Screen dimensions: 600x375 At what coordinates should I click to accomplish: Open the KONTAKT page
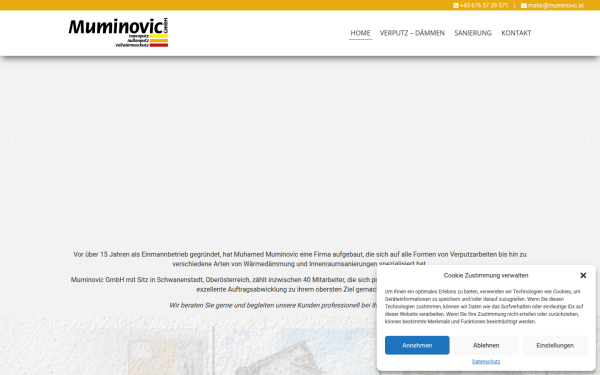pyautogui.click(x=516, y=33)
